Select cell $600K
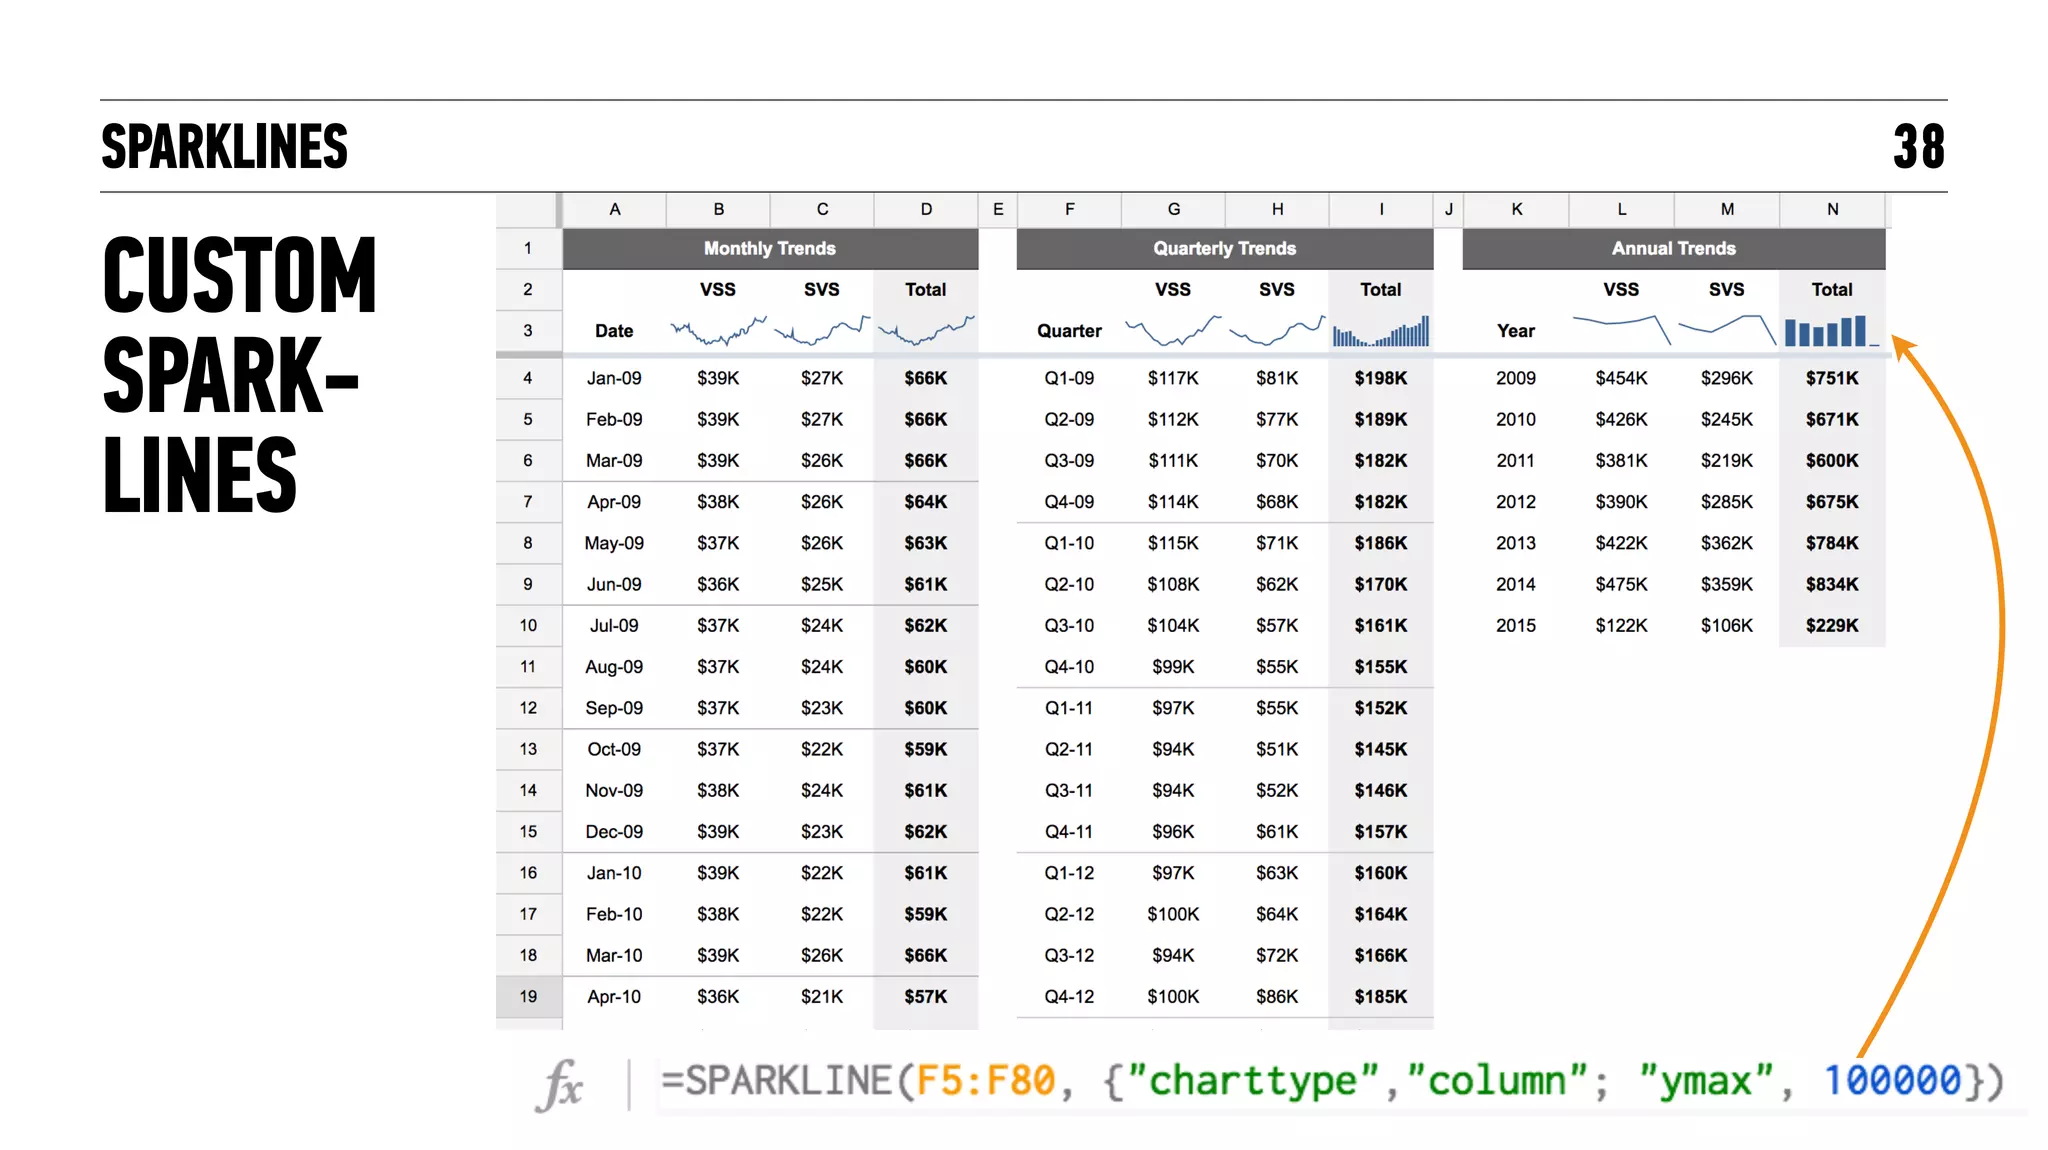 pos(1832,460)
